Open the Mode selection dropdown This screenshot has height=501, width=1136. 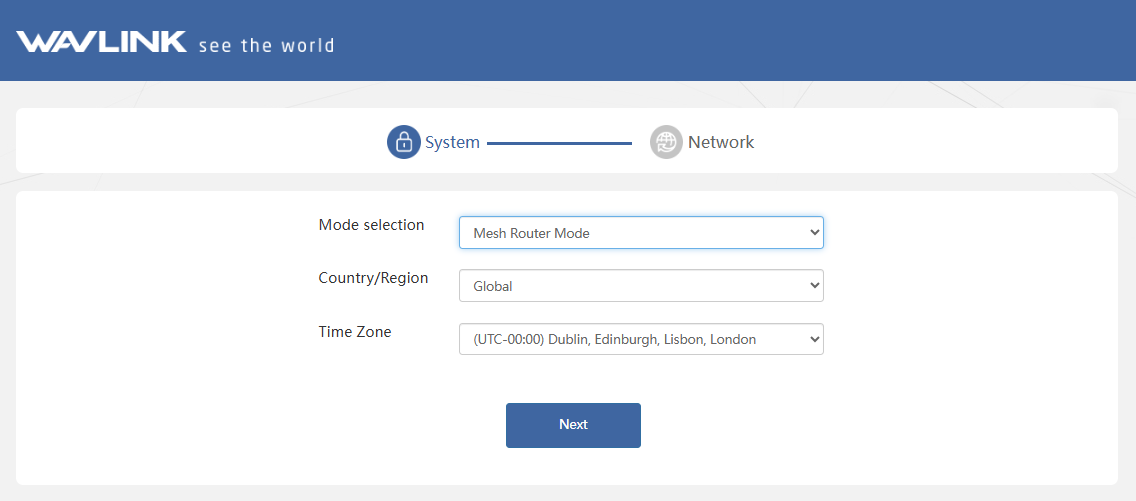(641, 232)
